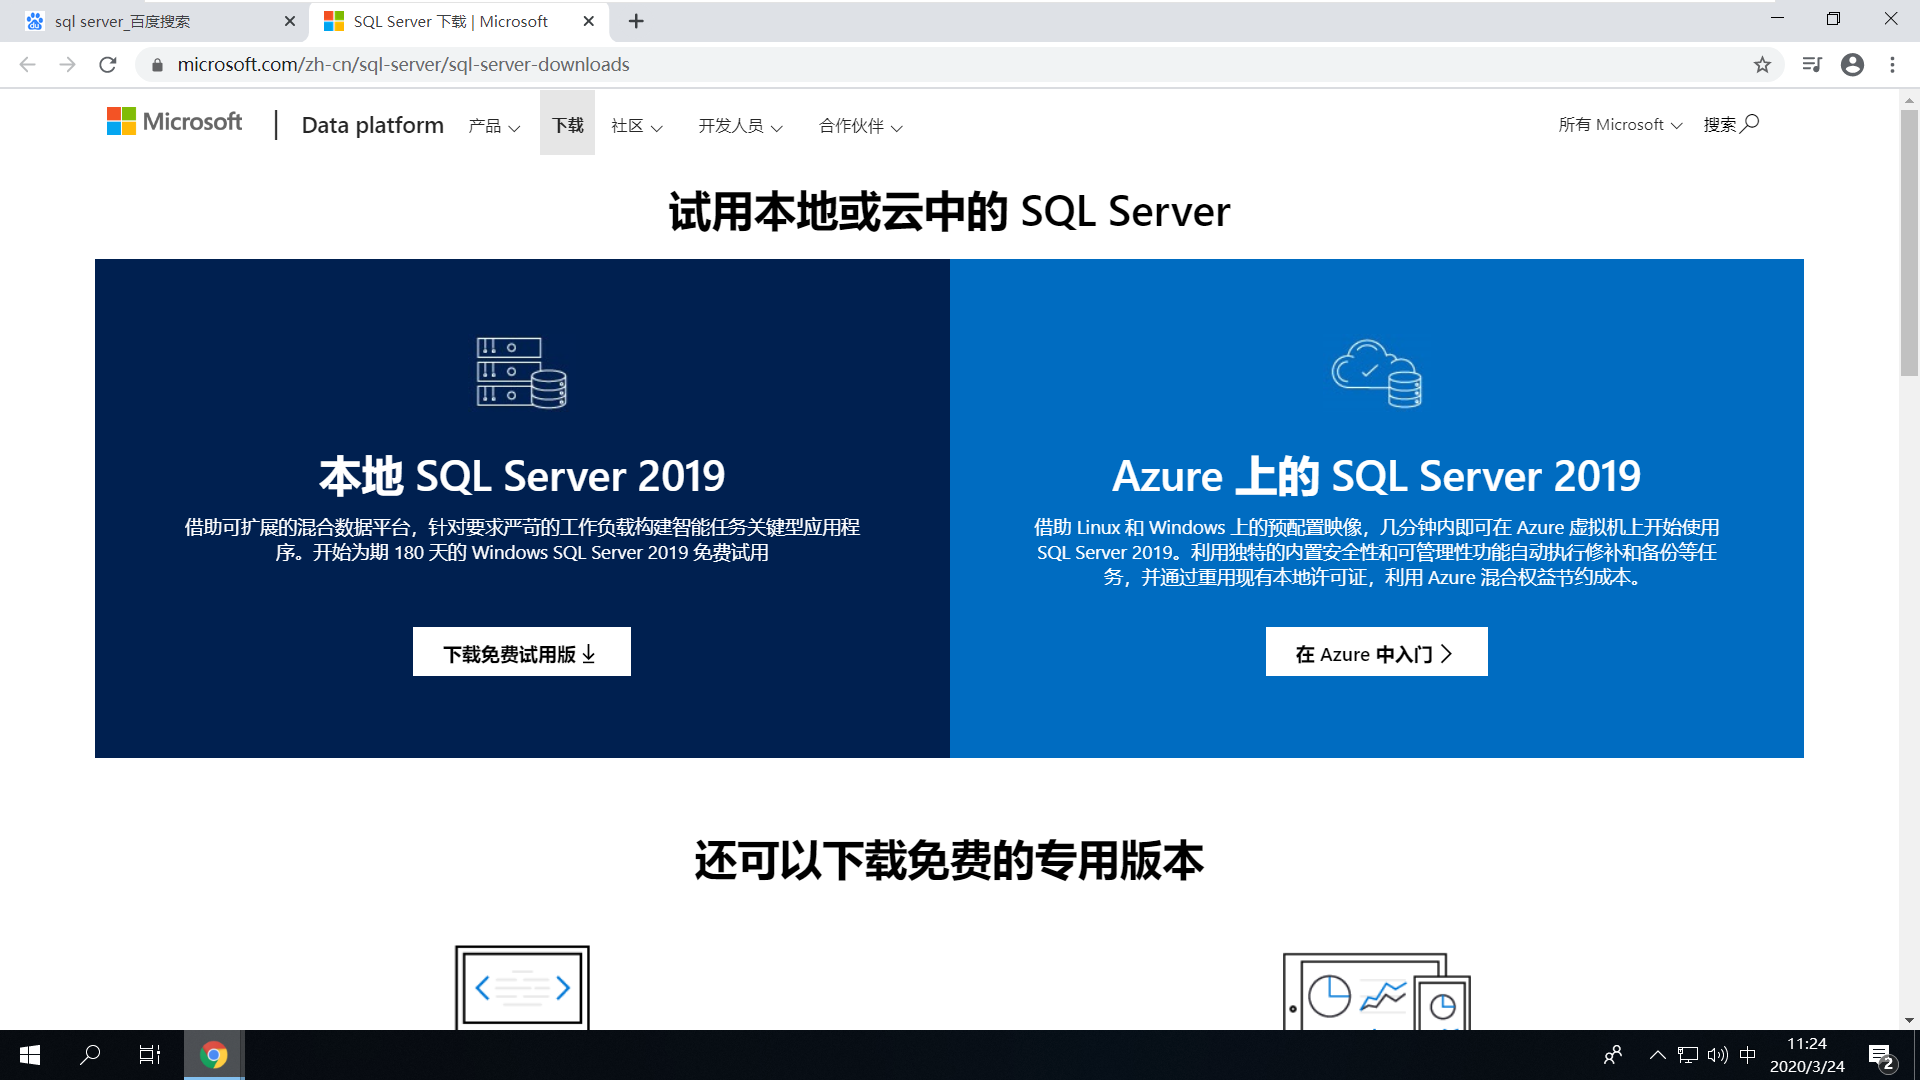1920x1080 pixels.
Task: Expand the 产品 dropdown
Action: [495, 125]
